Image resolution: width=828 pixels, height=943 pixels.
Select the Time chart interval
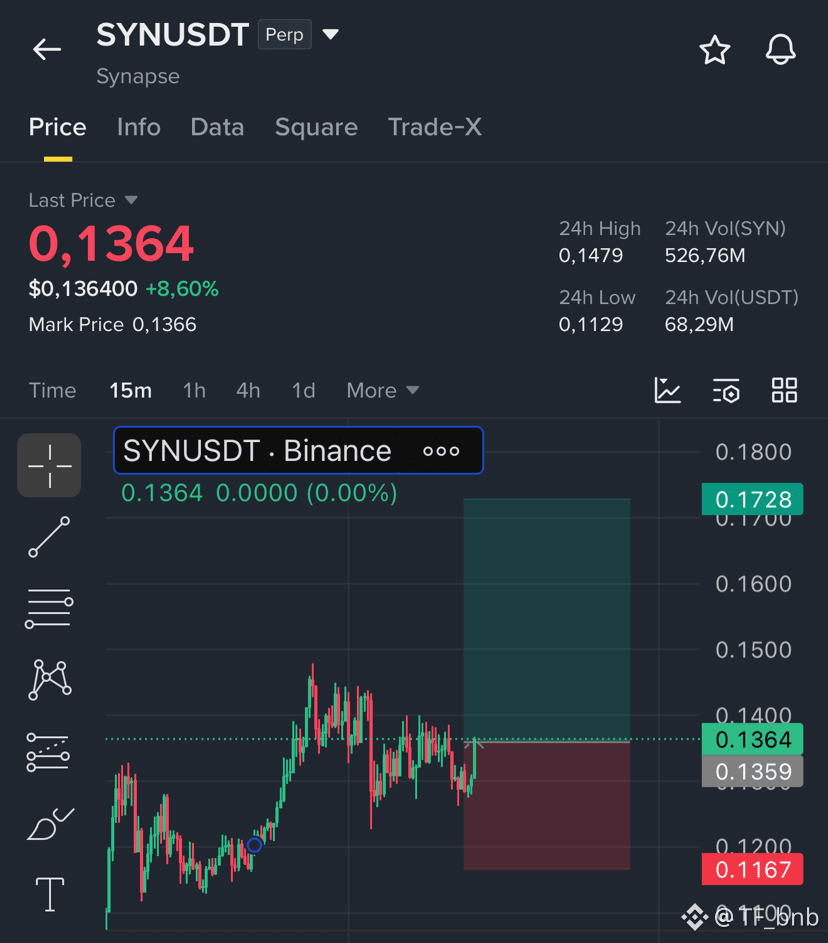coord(53,390)
